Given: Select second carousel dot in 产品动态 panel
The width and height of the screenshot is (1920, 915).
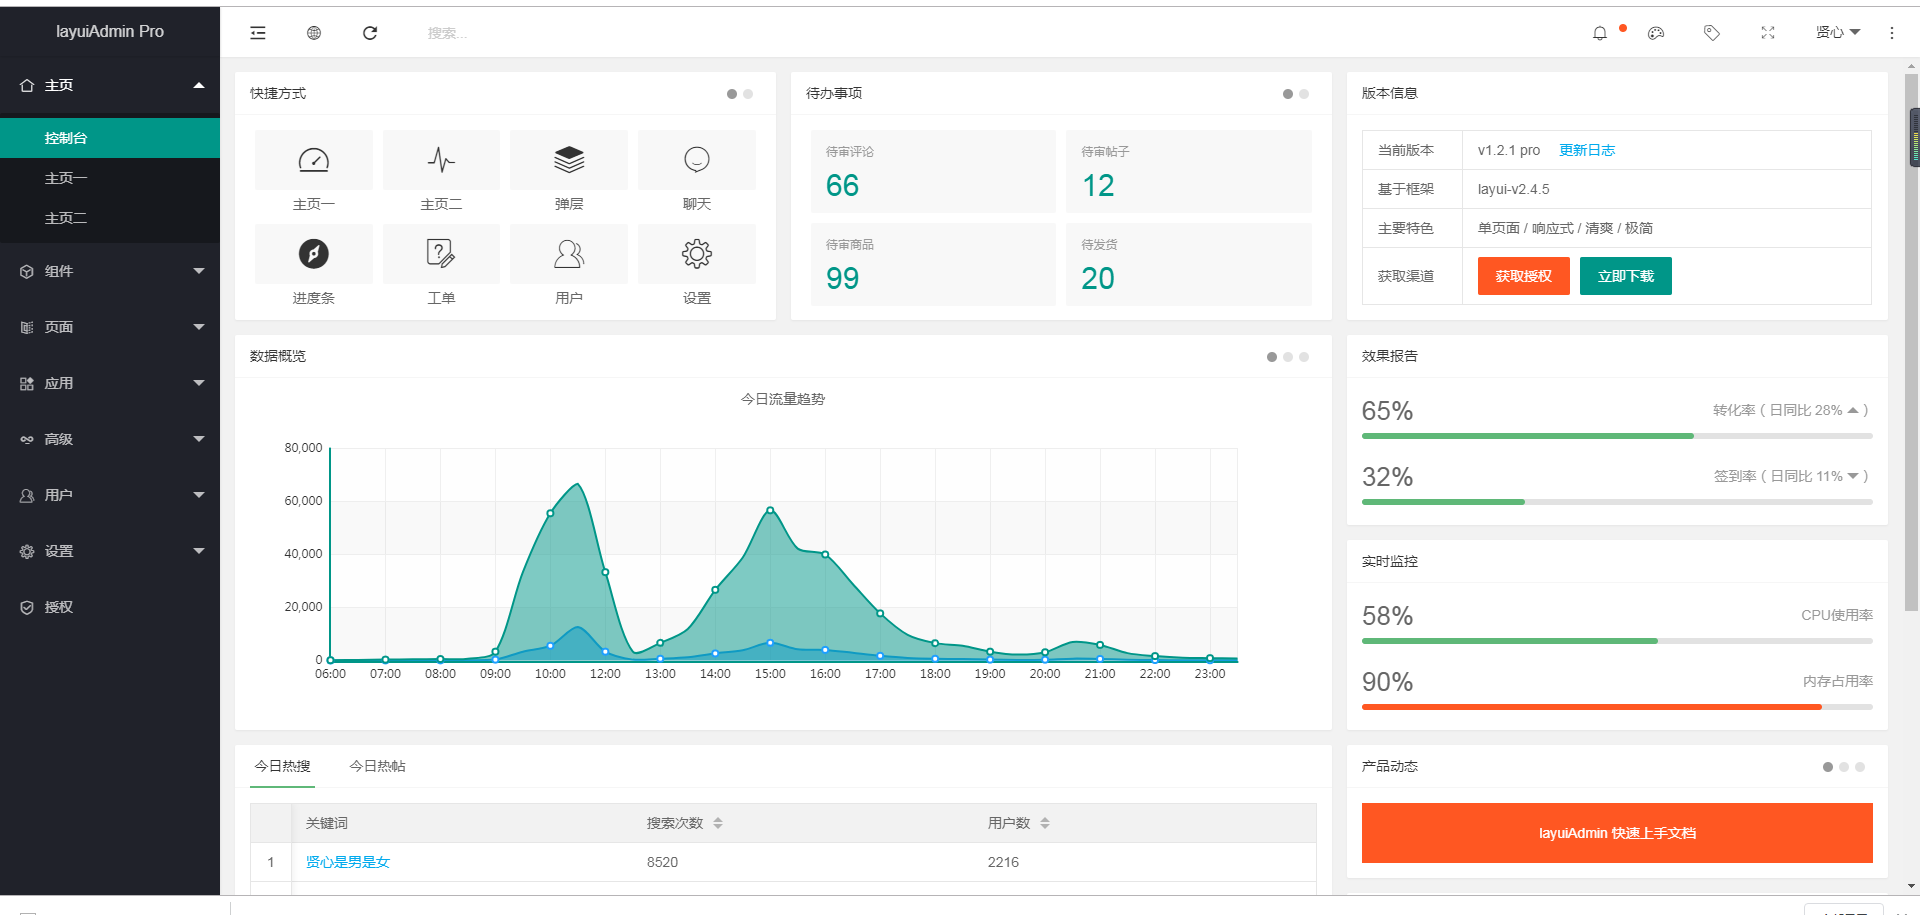Looking at the screenshot, I should click(x=1844, y=767).
